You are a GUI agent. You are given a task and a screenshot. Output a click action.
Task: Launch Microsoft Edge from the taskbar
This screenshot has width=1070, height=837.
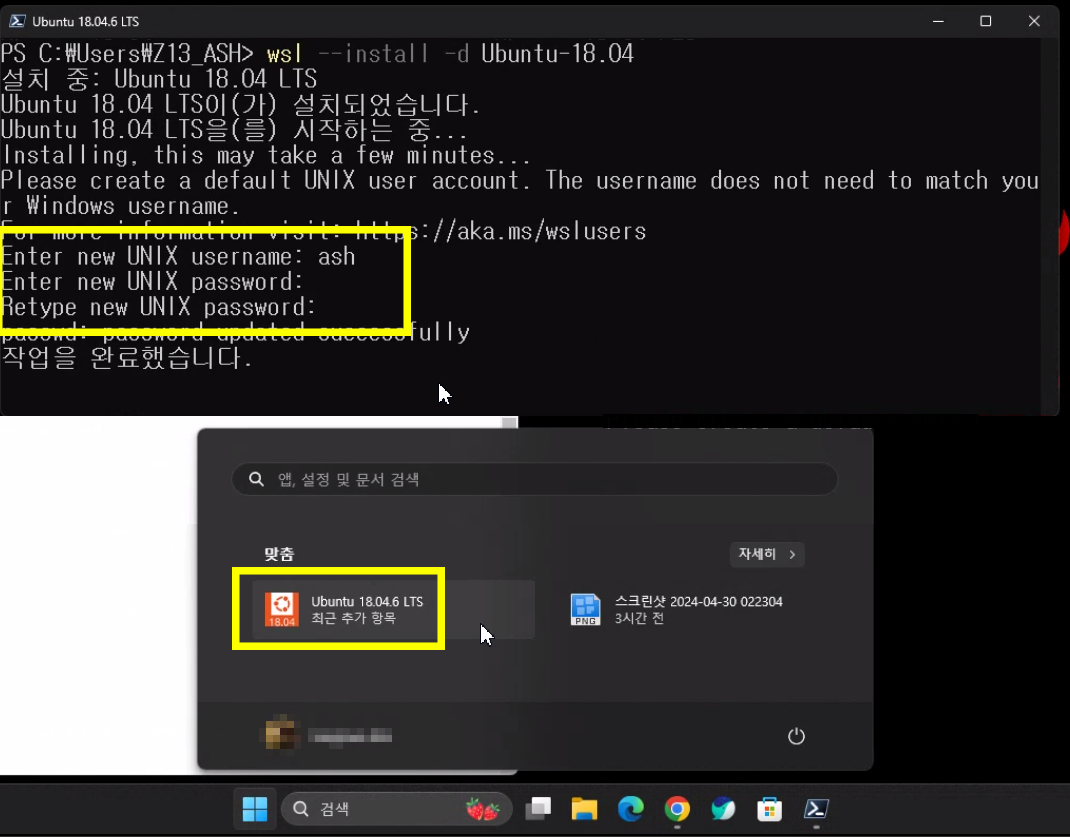[x=631, y=809]
